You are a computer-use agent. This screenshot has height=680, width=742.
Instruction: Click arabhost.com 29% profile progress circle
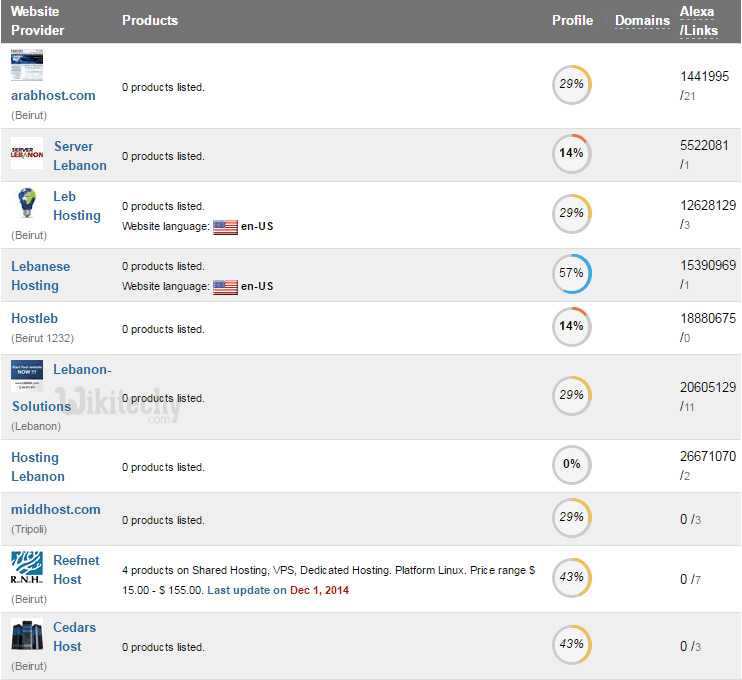coord(572,84)
